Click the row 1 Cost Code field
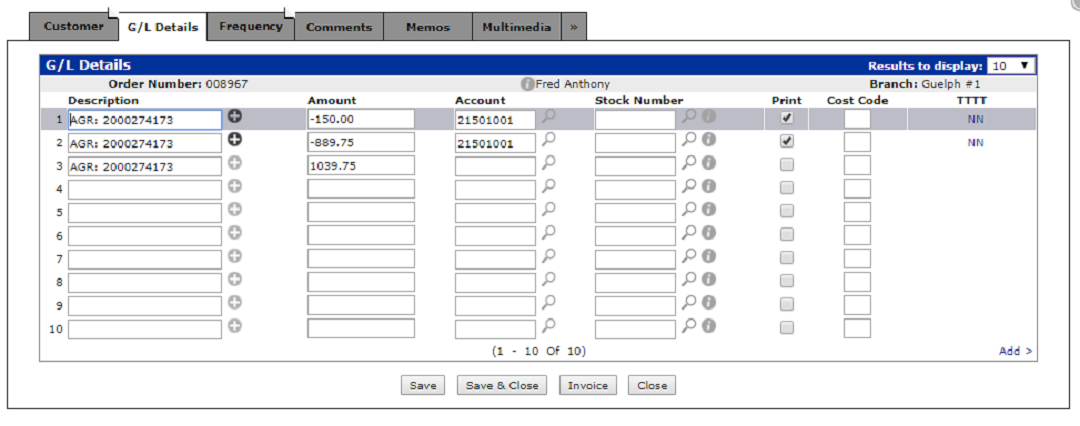1080x426 pixels. (857, 119)
